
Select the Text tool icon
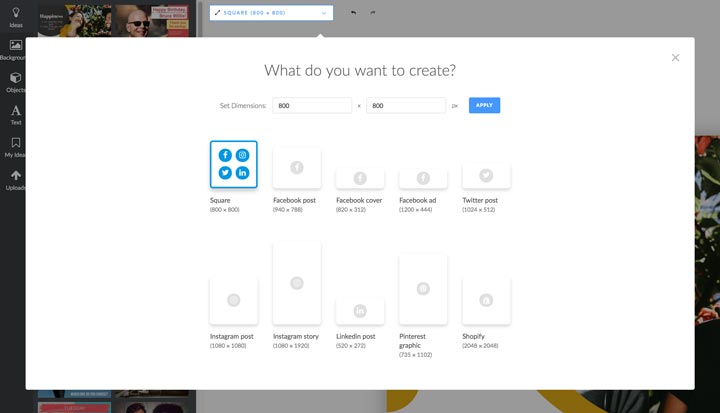(x=16, y=110)
